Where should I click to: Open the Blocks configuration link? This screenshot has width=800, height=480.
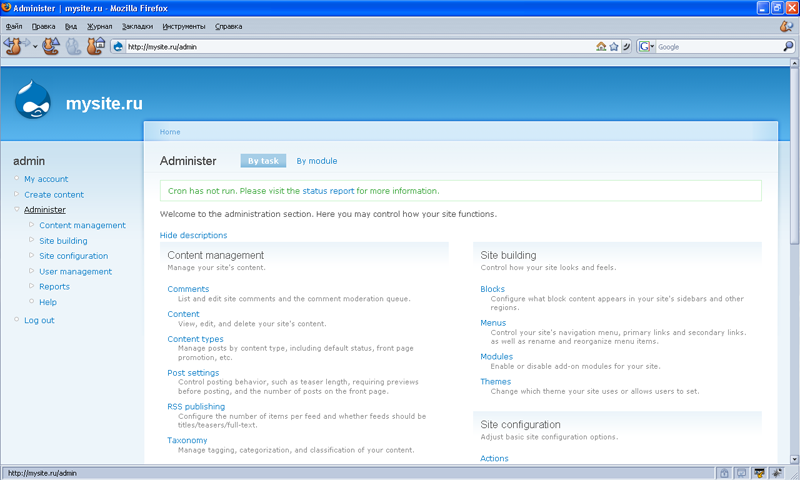(492, 289)
